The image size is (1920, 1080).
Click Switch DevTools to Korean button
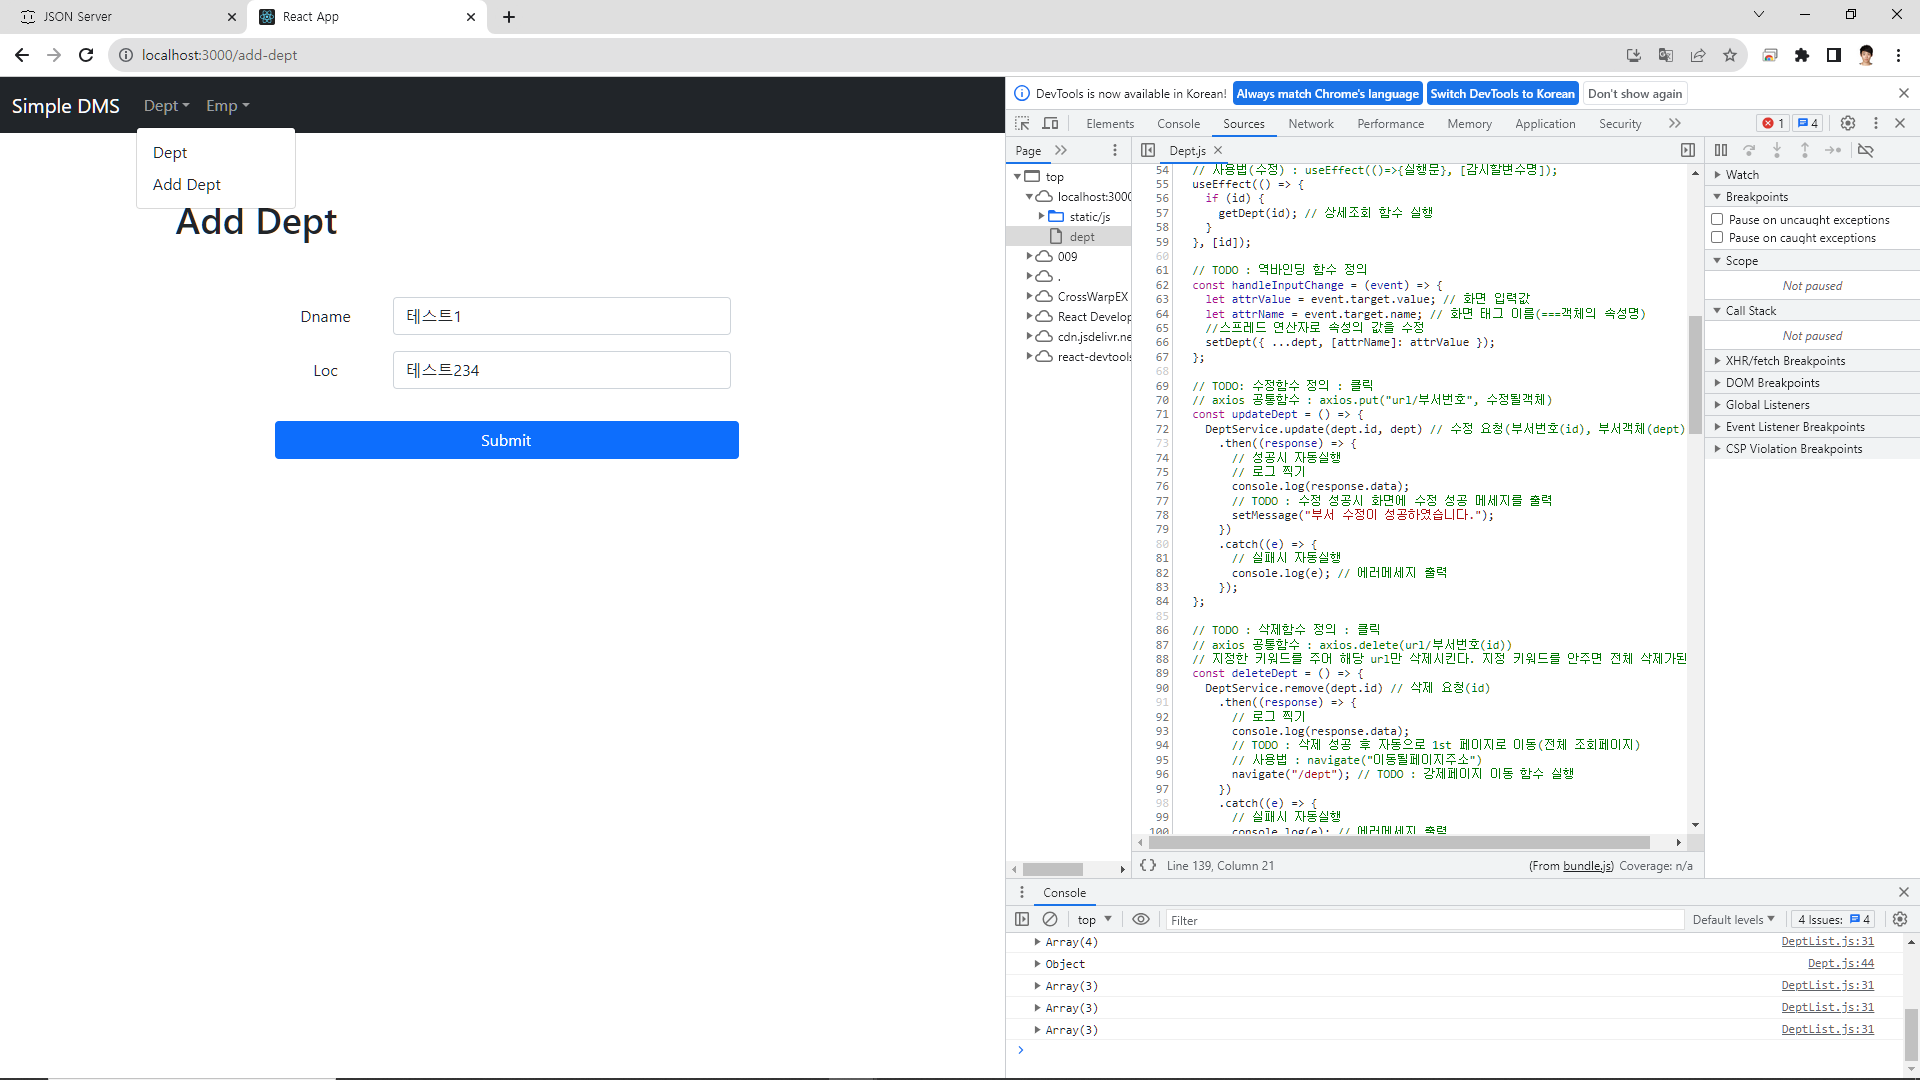[1502, 94]
